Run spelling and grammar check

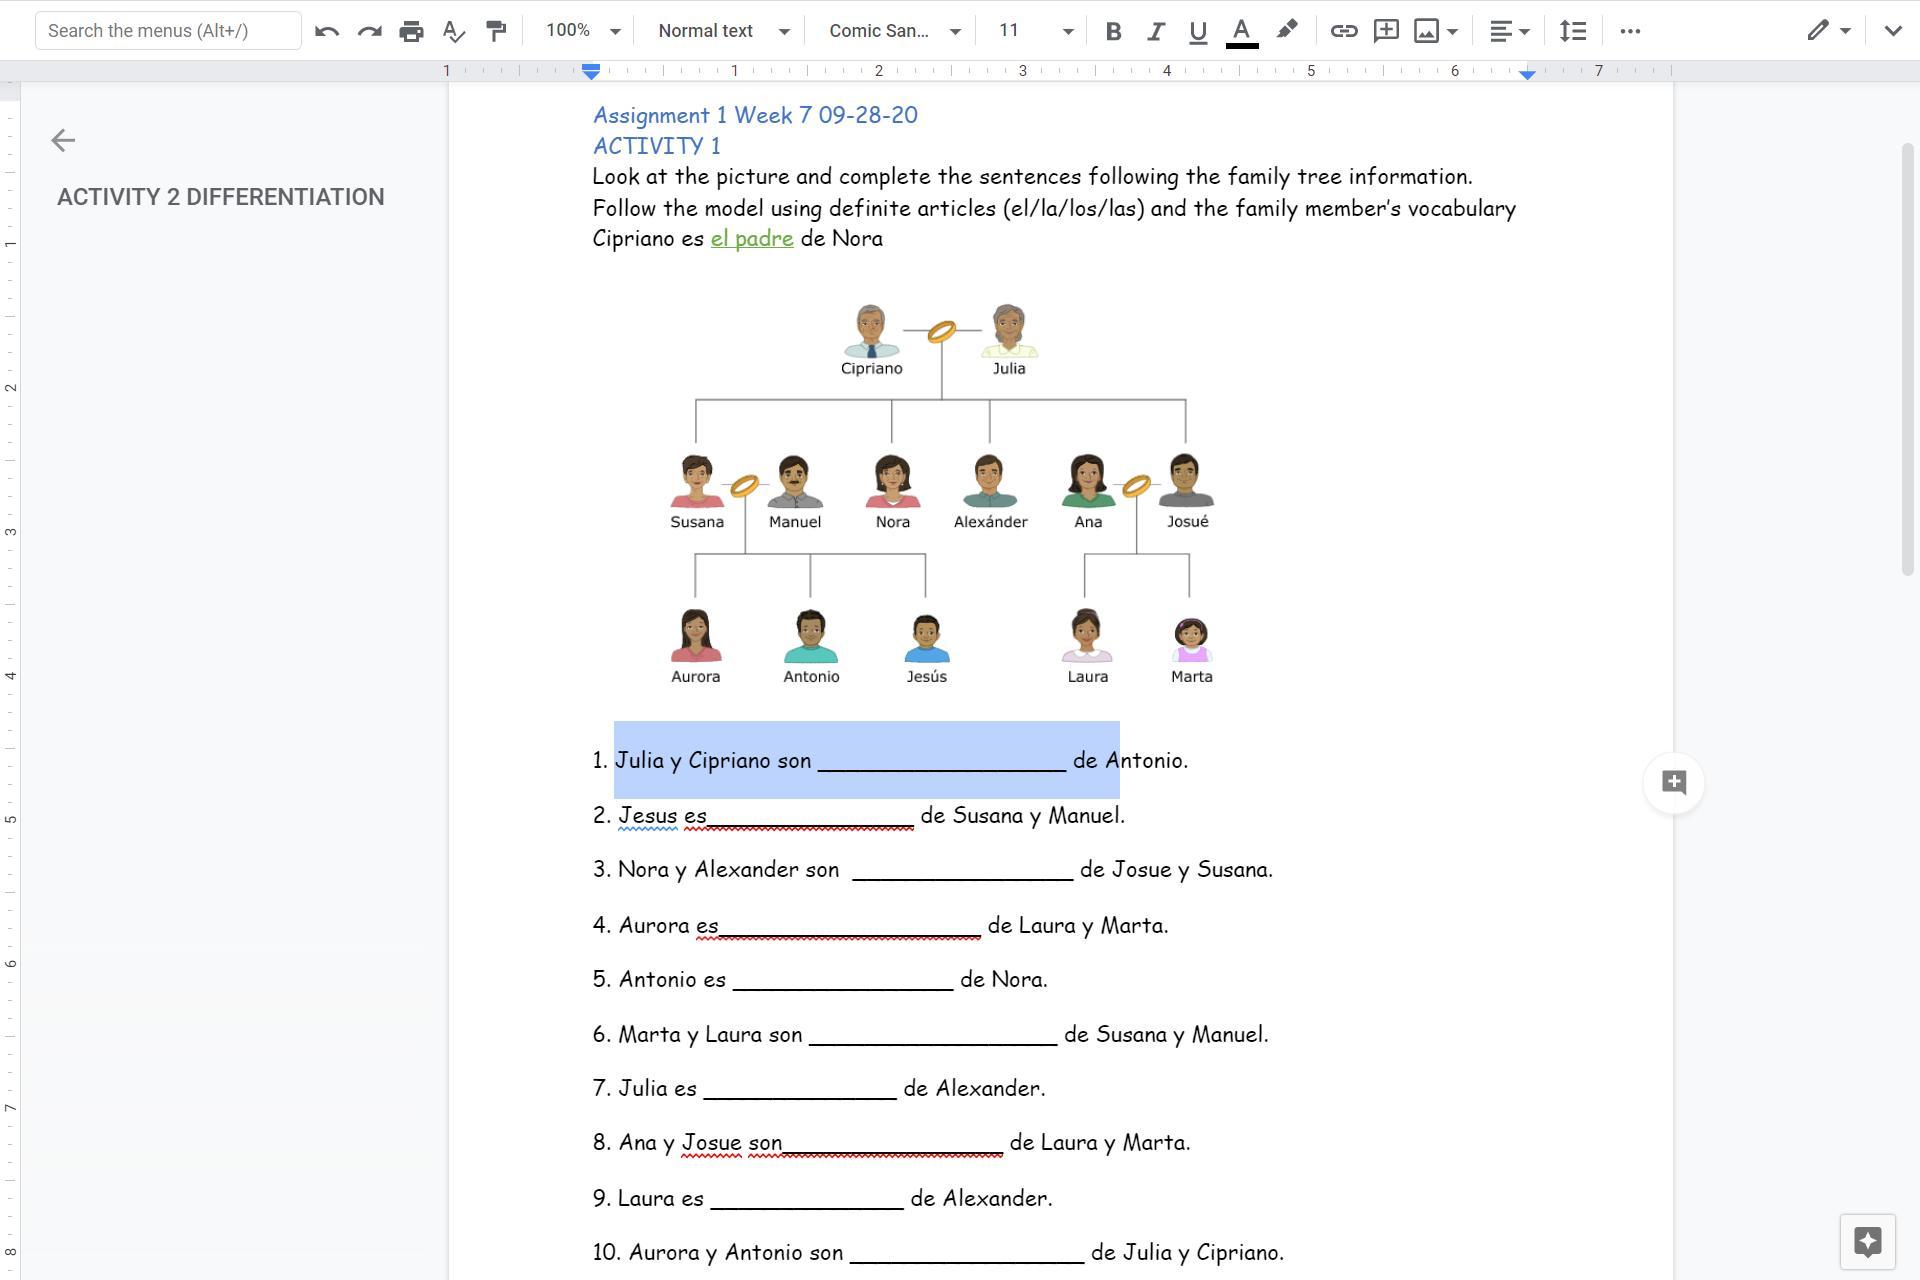click(x=453, y=31)
